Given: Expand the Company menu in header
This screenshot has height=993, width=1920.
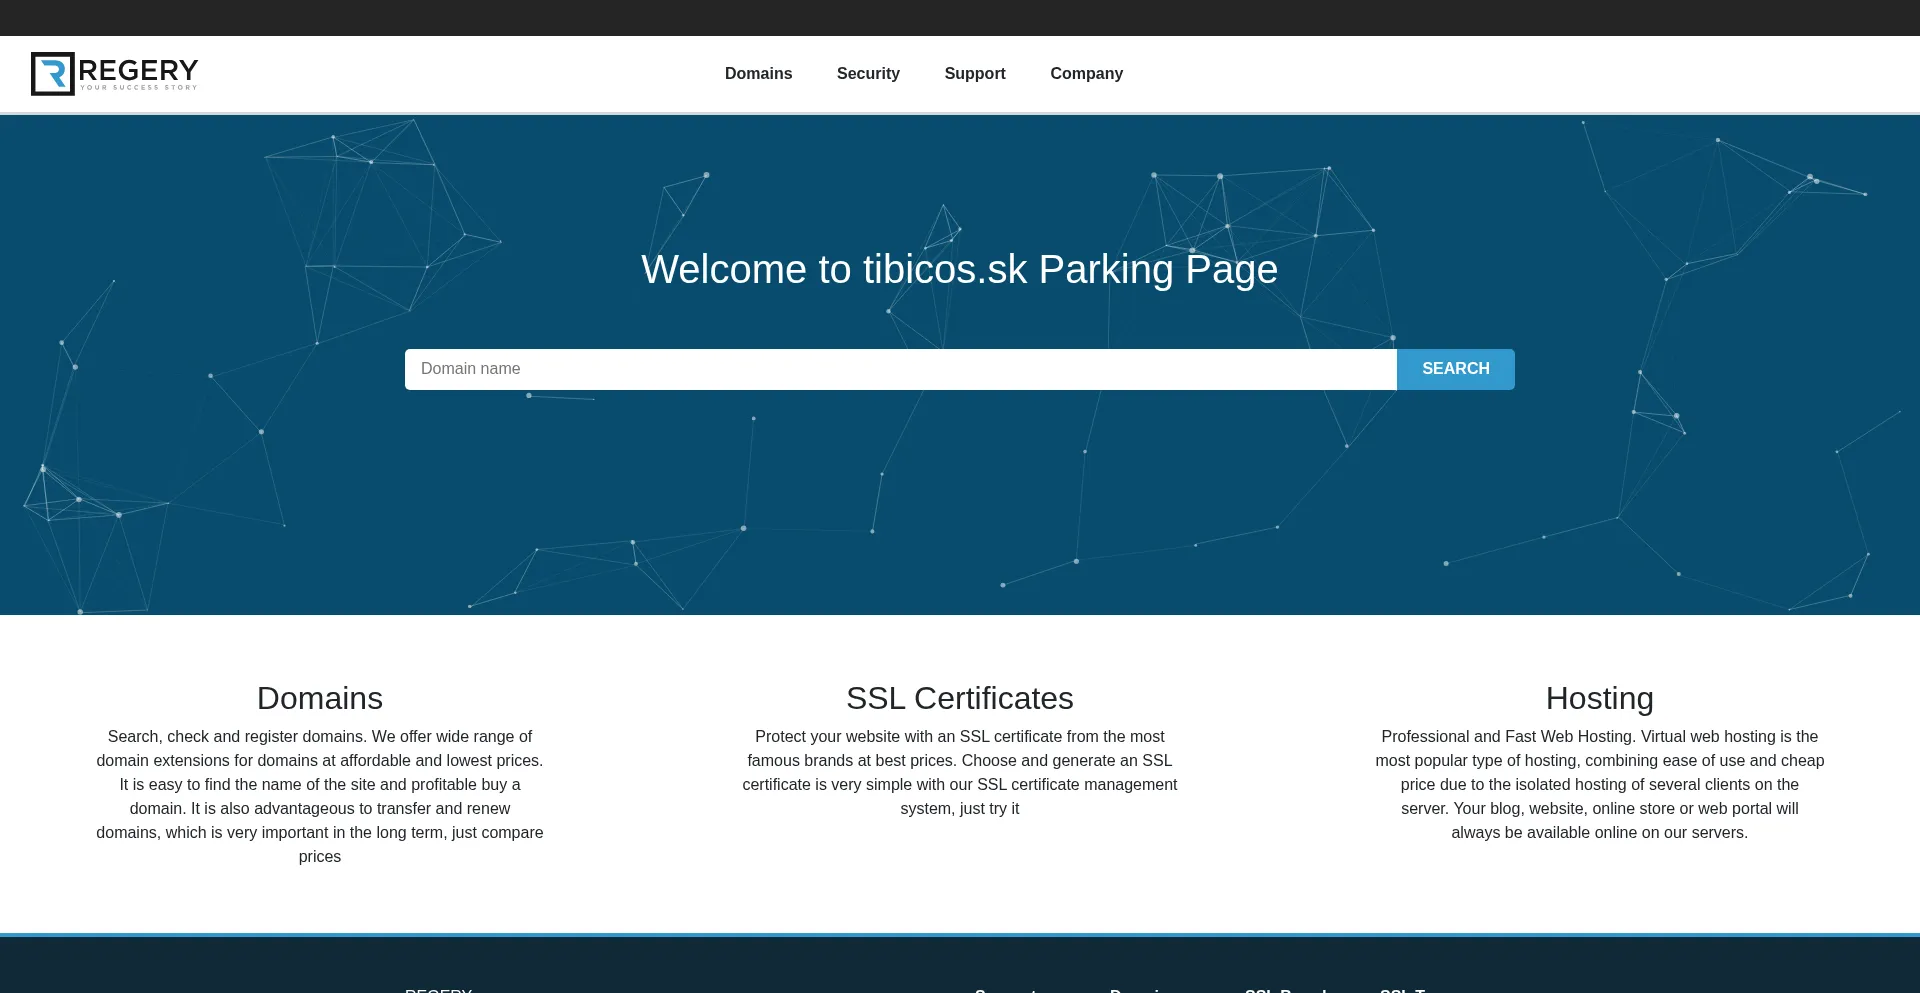Looking at the screenshot, I should (1086, 74).
